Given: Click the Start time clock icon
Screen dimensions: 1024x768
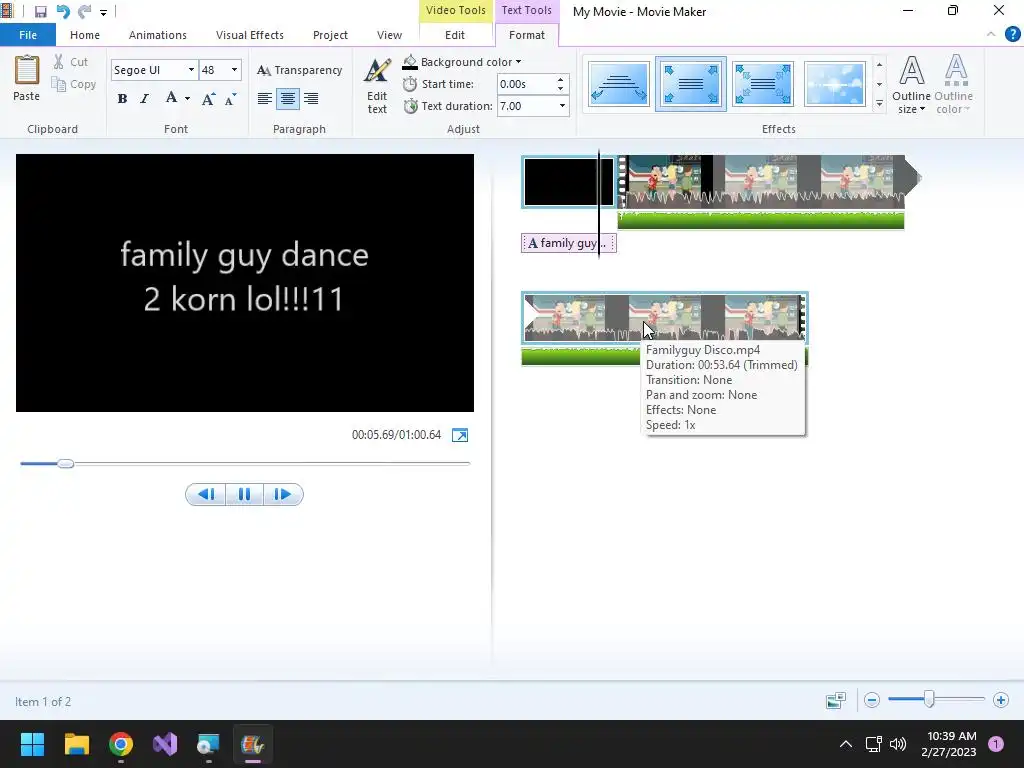Looking at the screenshot, I should [x=410, y=84].
